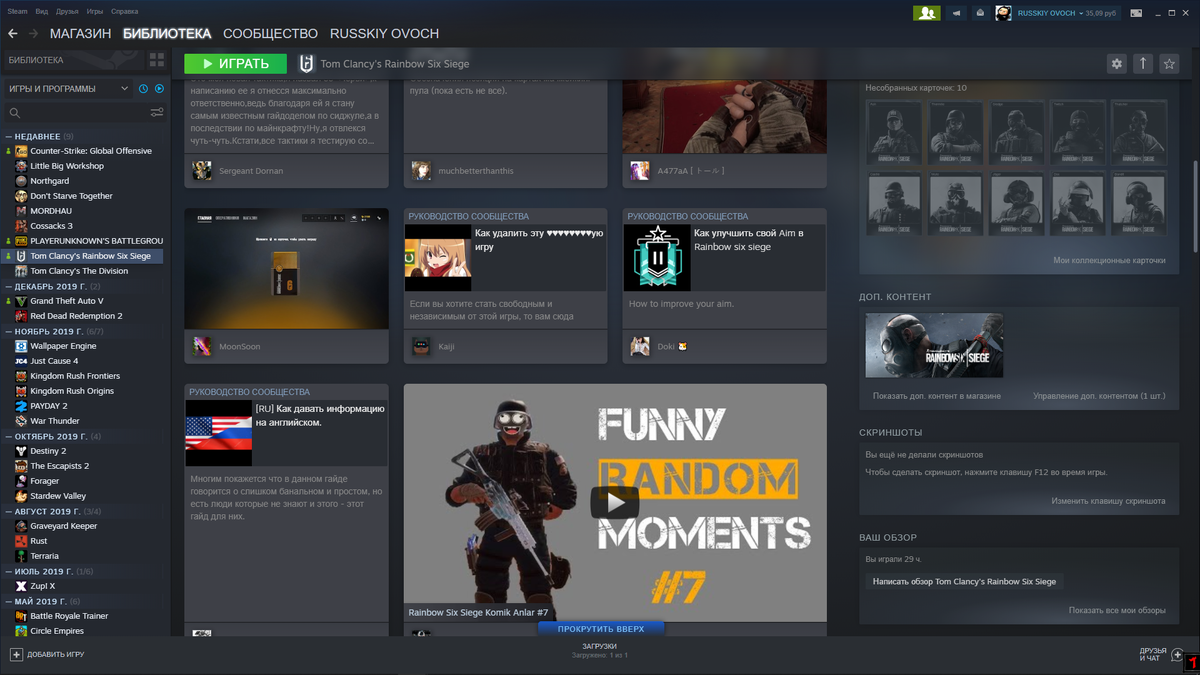The image size is (1200, 675).
Task: Switch to Big Picture mode icon
Action: 1136,13
